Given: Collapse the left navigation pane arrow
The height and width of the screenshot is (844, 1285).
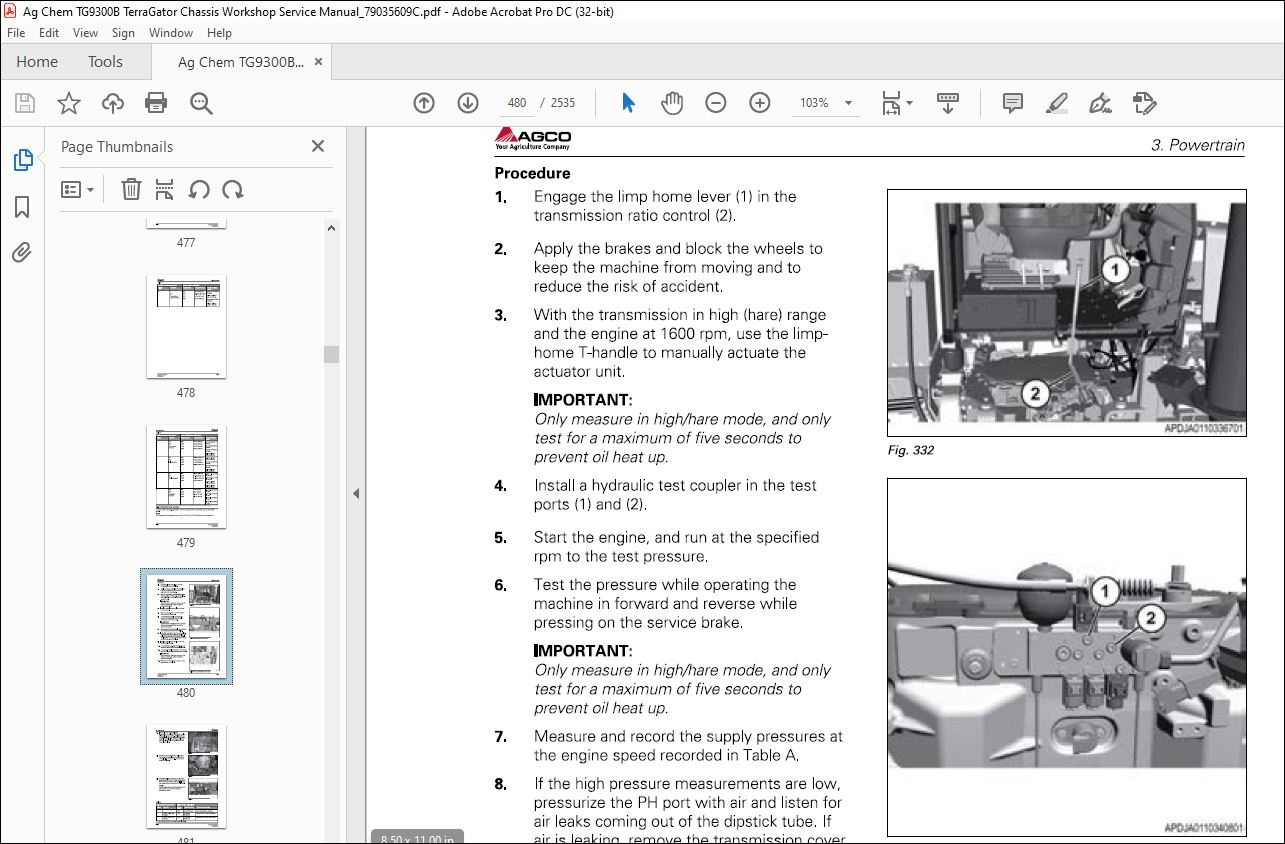Looking at the screenshot, I should pos(355,493).
